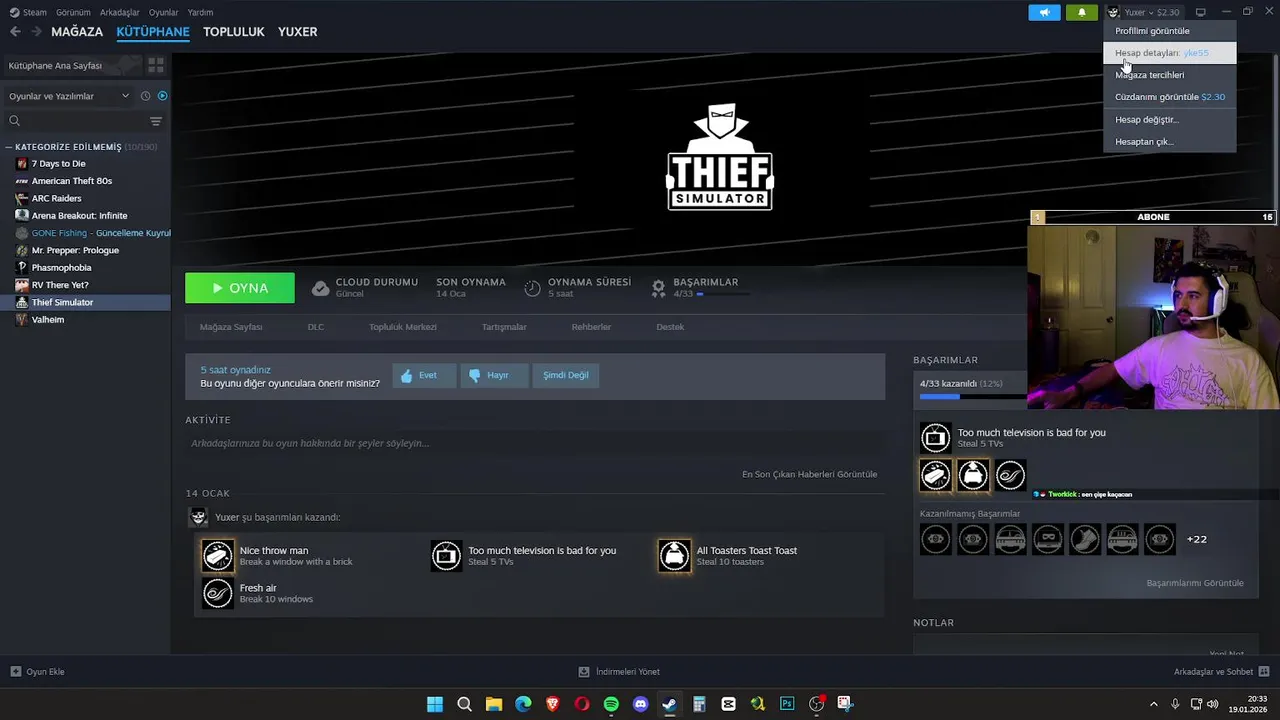Image resolution: width=1280 pixels, height=720 pixels.
Task: Open Mağaza Sayfası game tab
Action: pyautogui.click(x=231, y=327)
